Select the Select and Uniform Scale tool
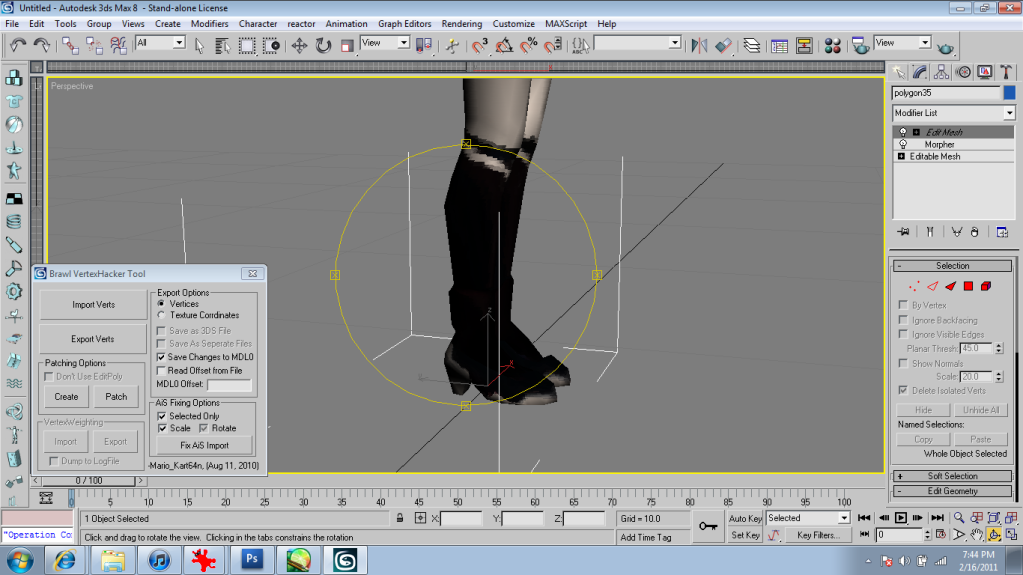Image resolution: width=1023 pixels, height=575 pixels. click(x=347, y=45)
